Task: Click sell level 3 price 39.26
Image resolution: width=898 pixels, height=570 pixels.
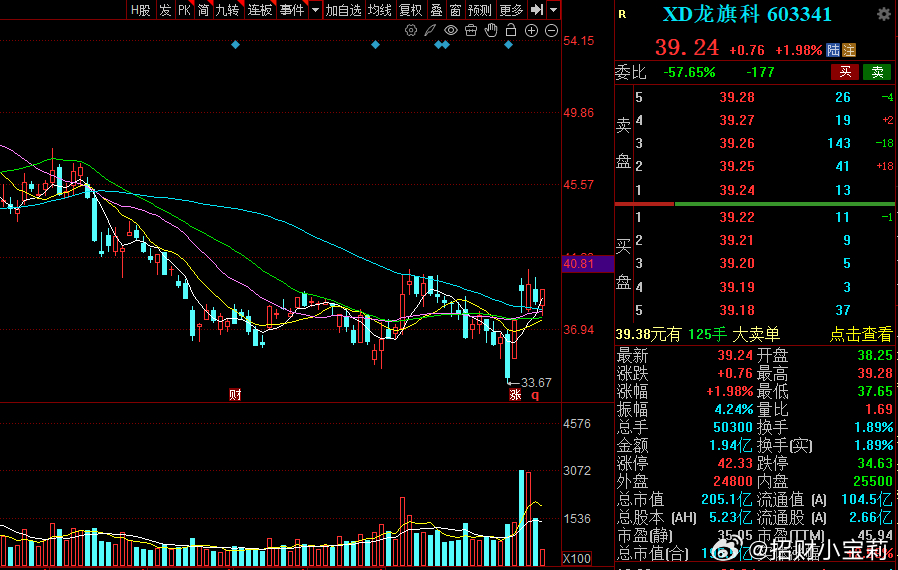Action: pyautogui.click(x=737, y=143)
